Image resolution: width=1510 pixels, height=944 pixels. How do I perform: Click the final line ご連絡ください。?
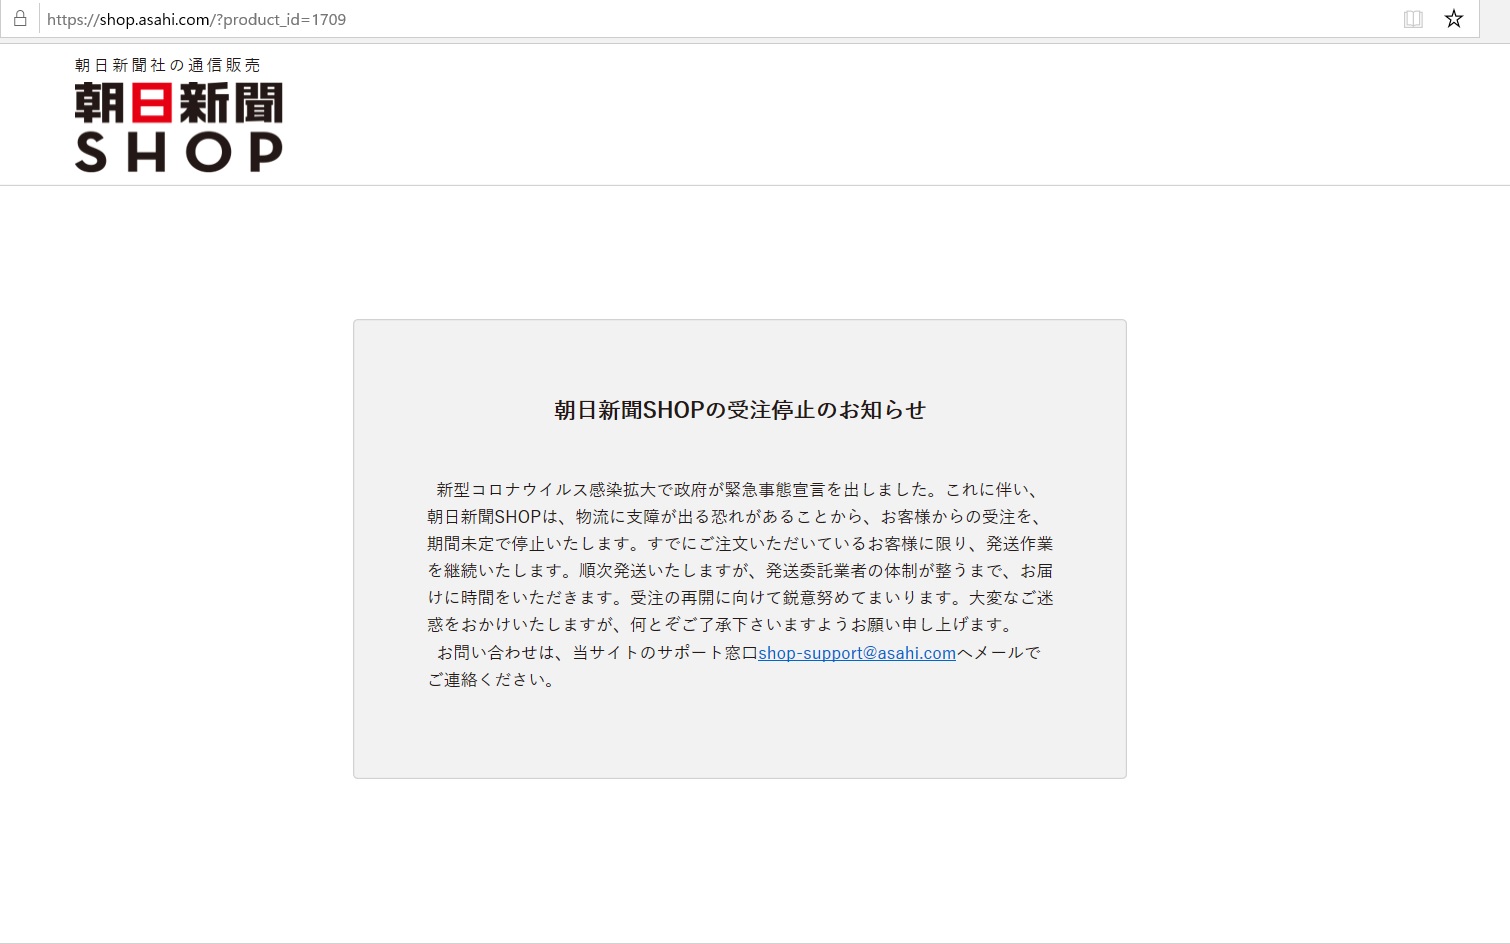click(491, 680)
